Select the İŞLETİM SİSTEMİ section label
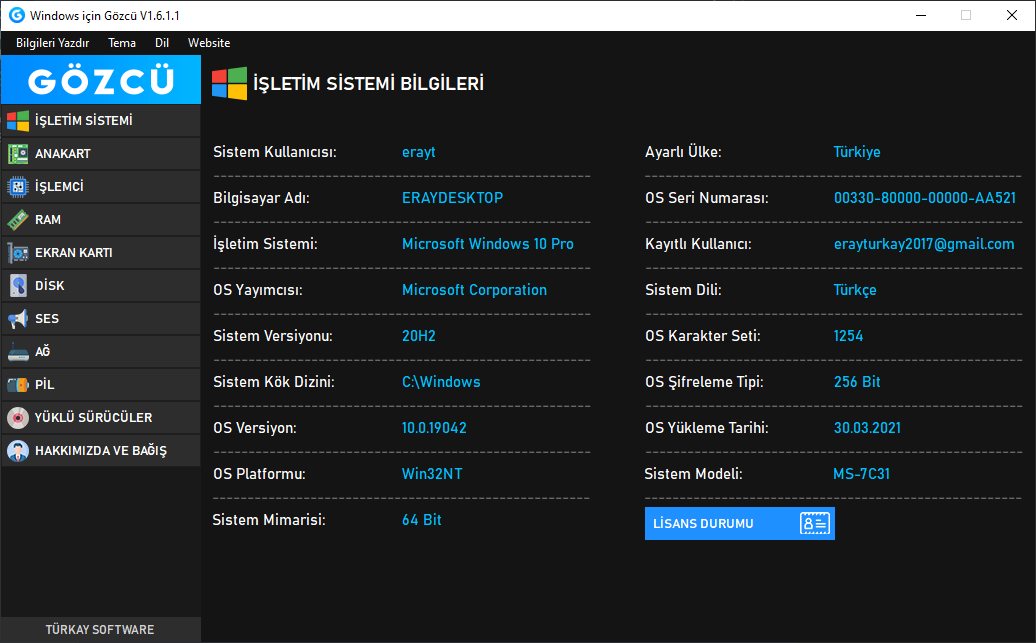Viewport: 1036px width, 643px height. point(83,120)
